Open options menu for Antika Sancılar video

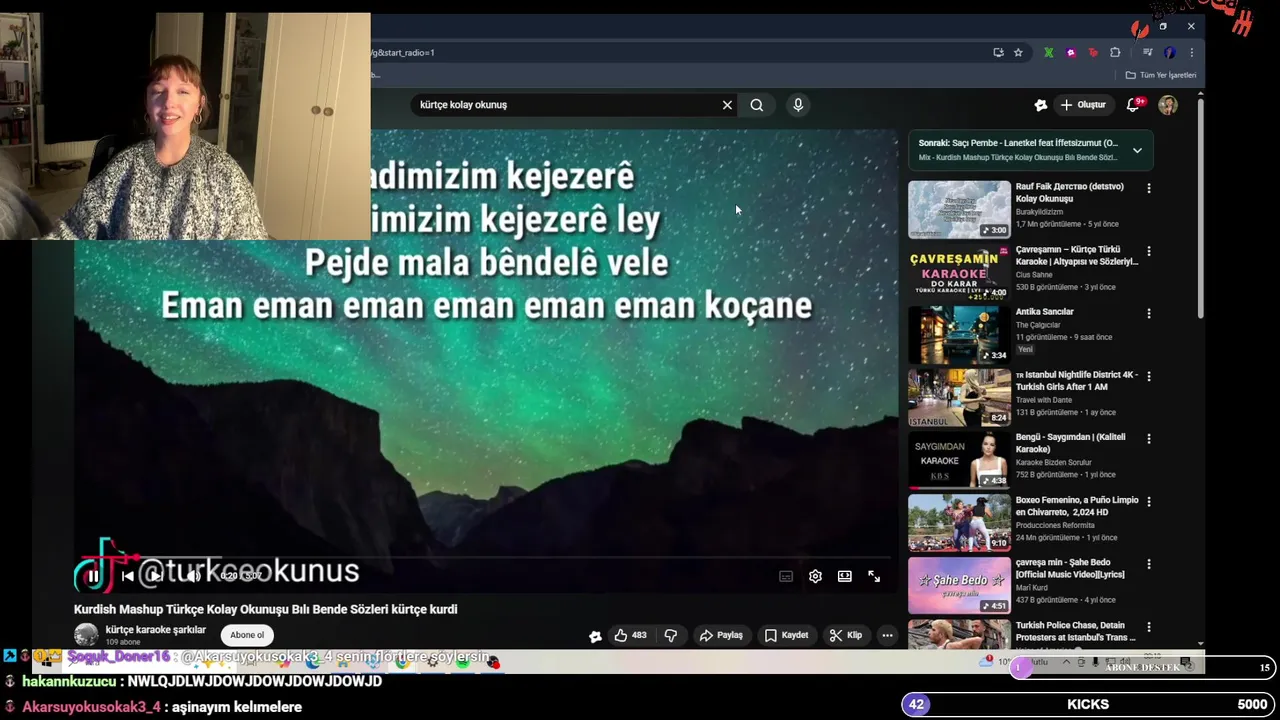[x=1148, y=313]
